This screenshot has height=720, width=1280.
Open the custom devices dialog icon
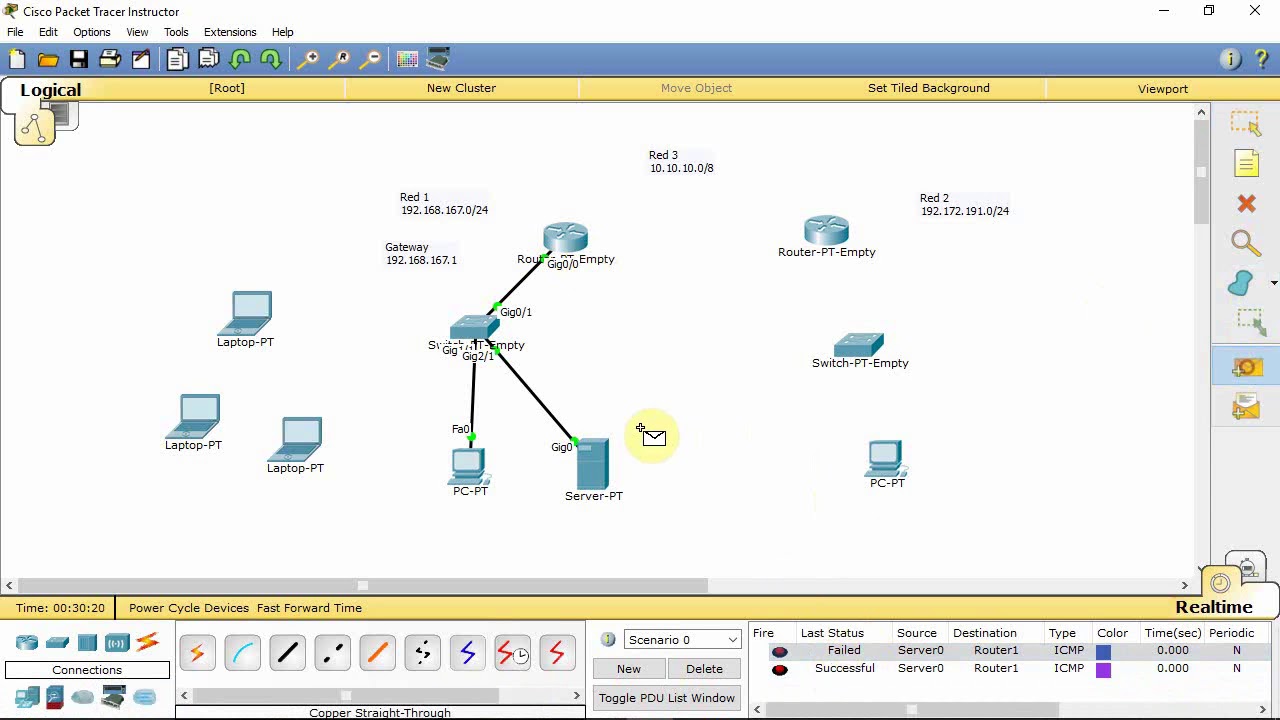[438, 60]
